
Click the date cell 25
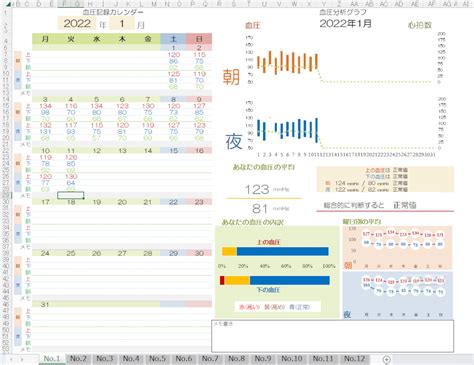pos(71,253)
